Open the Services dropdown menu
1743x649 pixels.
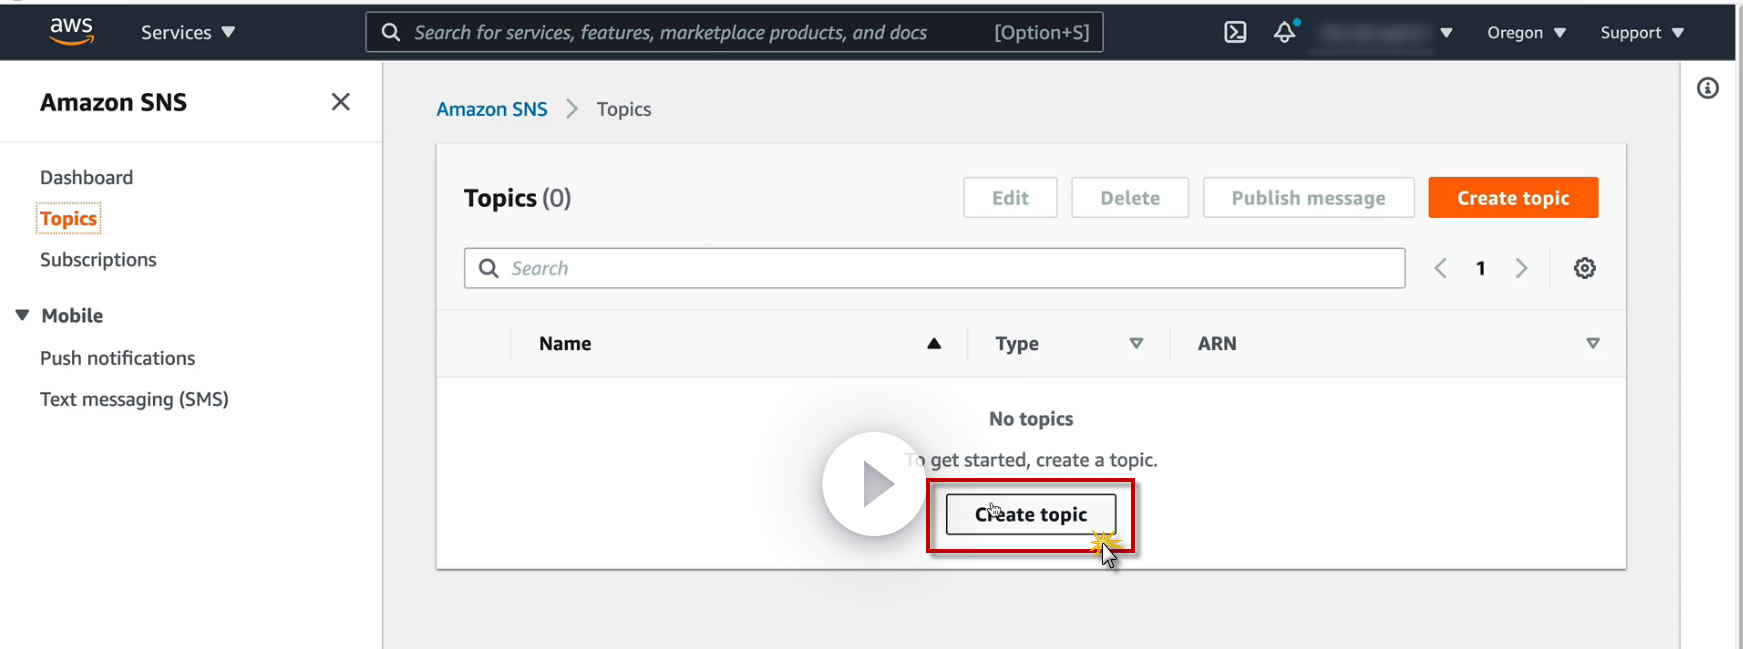[188, 32]
